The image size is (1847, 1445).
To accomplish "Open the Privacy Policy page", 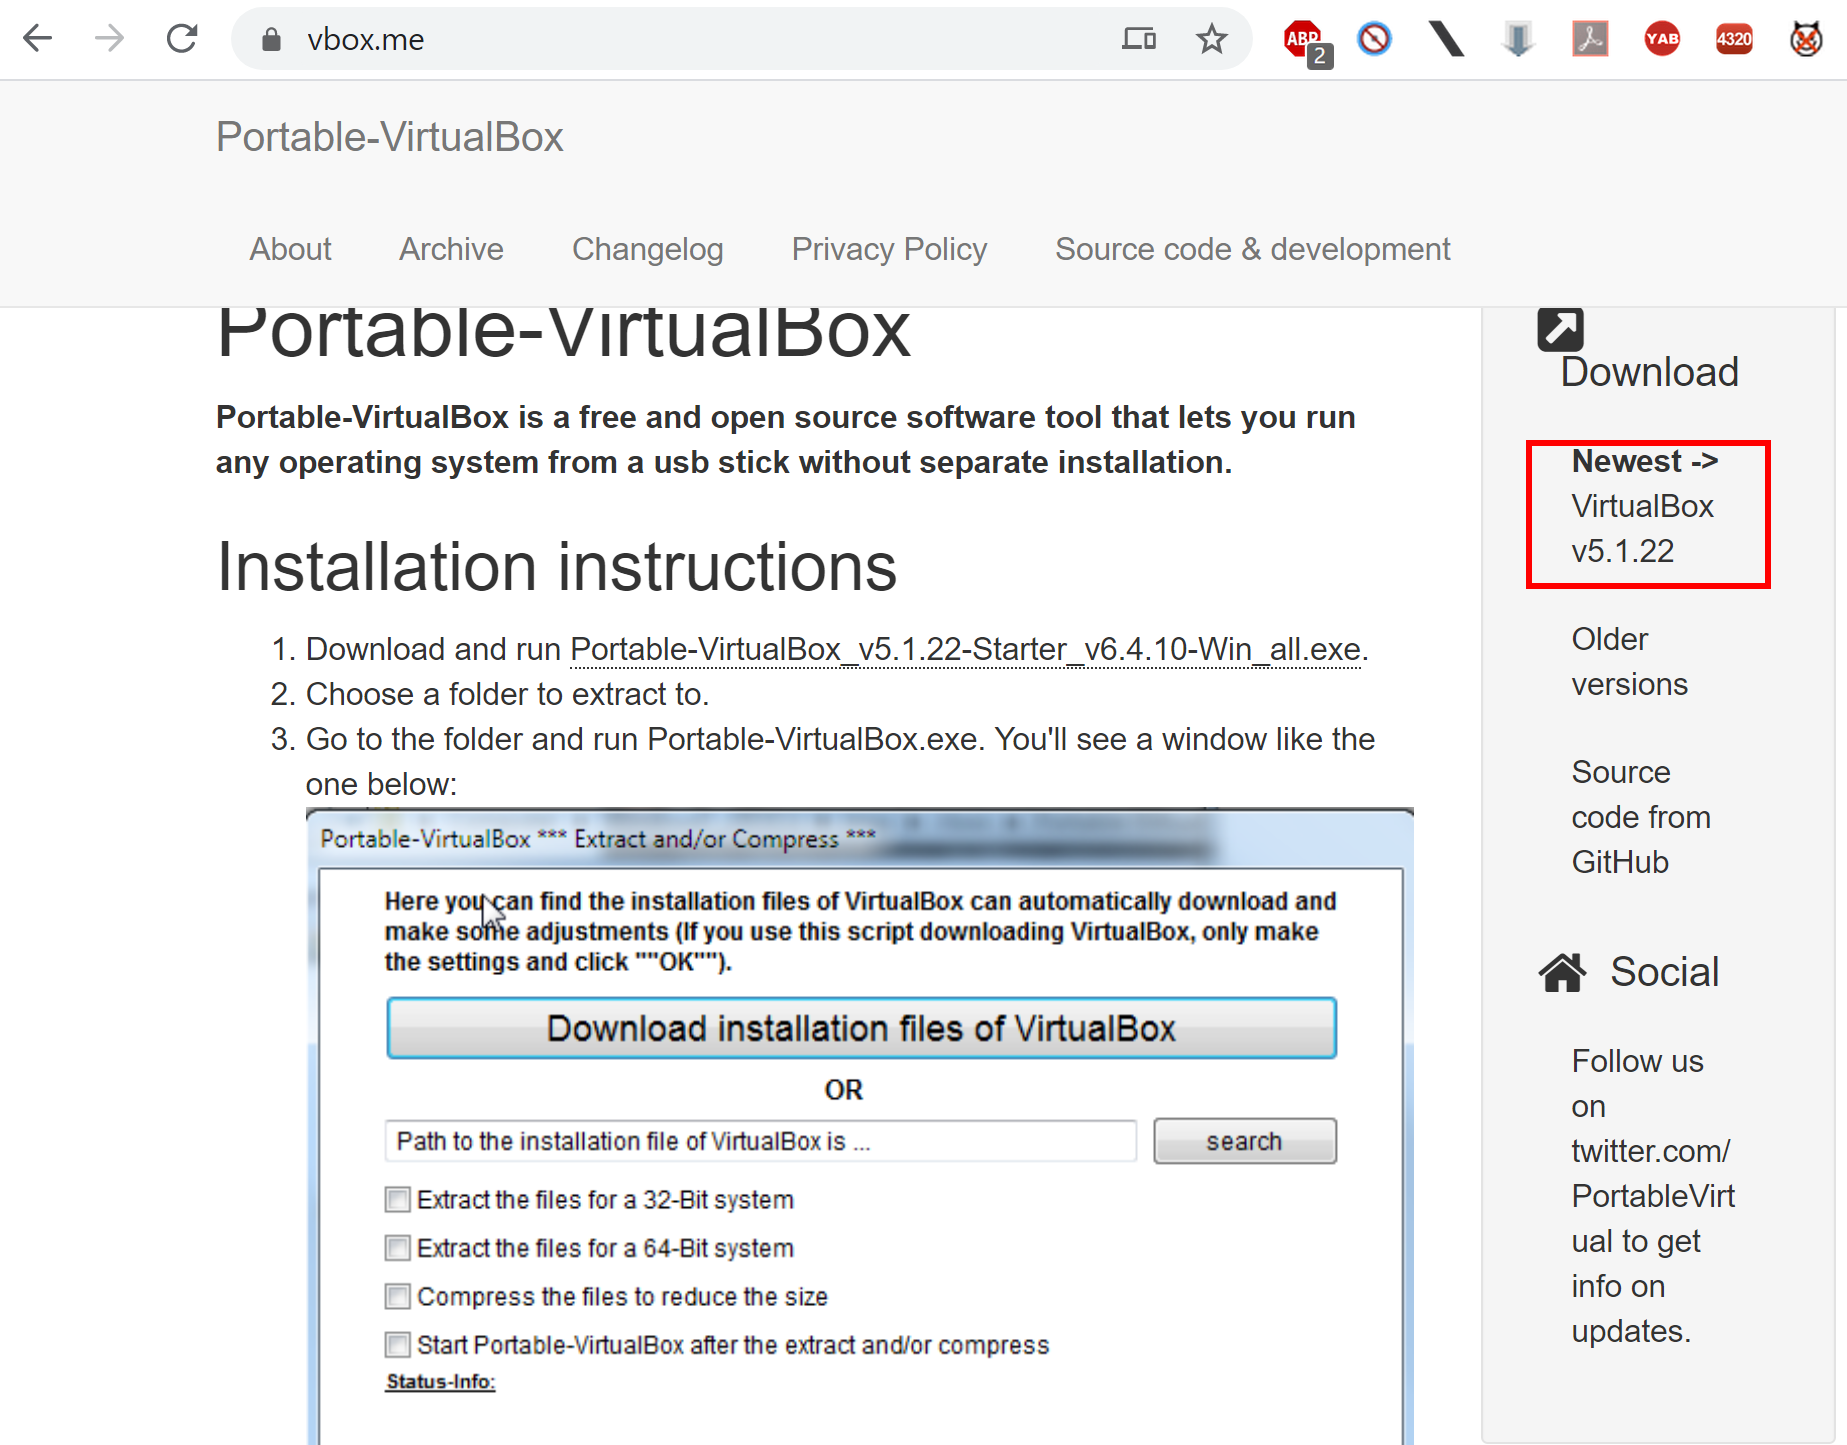I will pos(889,249).
